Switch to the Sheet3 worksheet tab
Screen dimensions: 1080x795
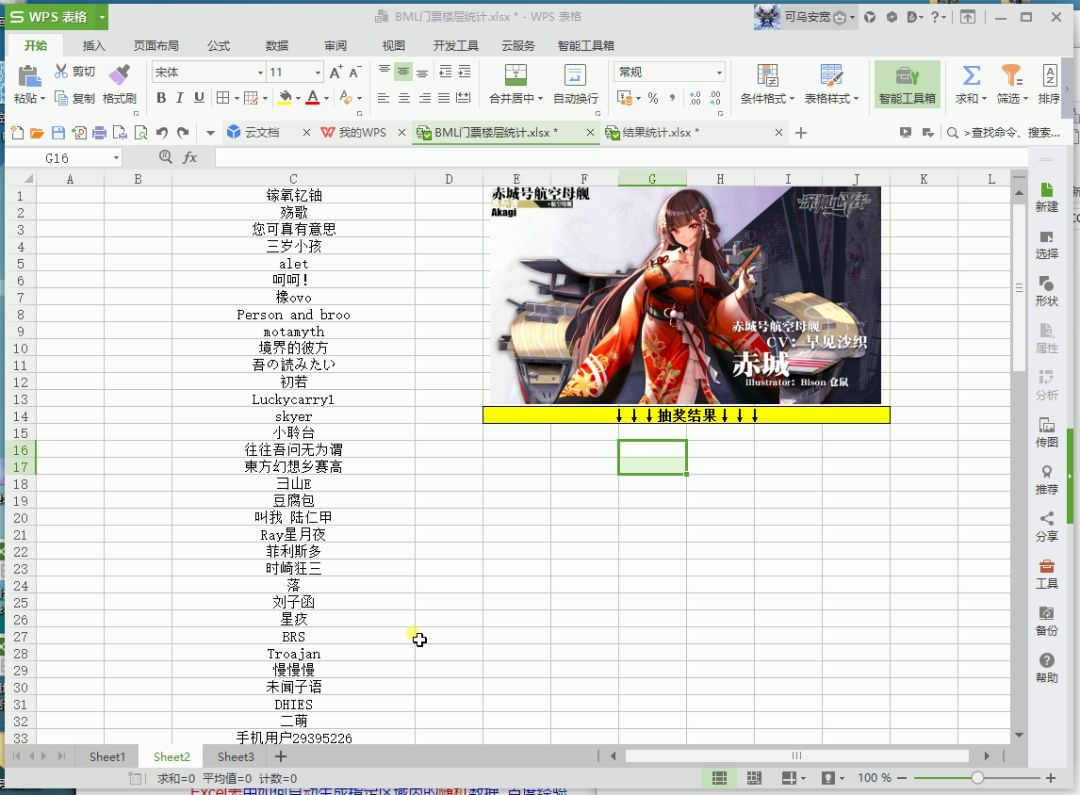coord(236,757)
